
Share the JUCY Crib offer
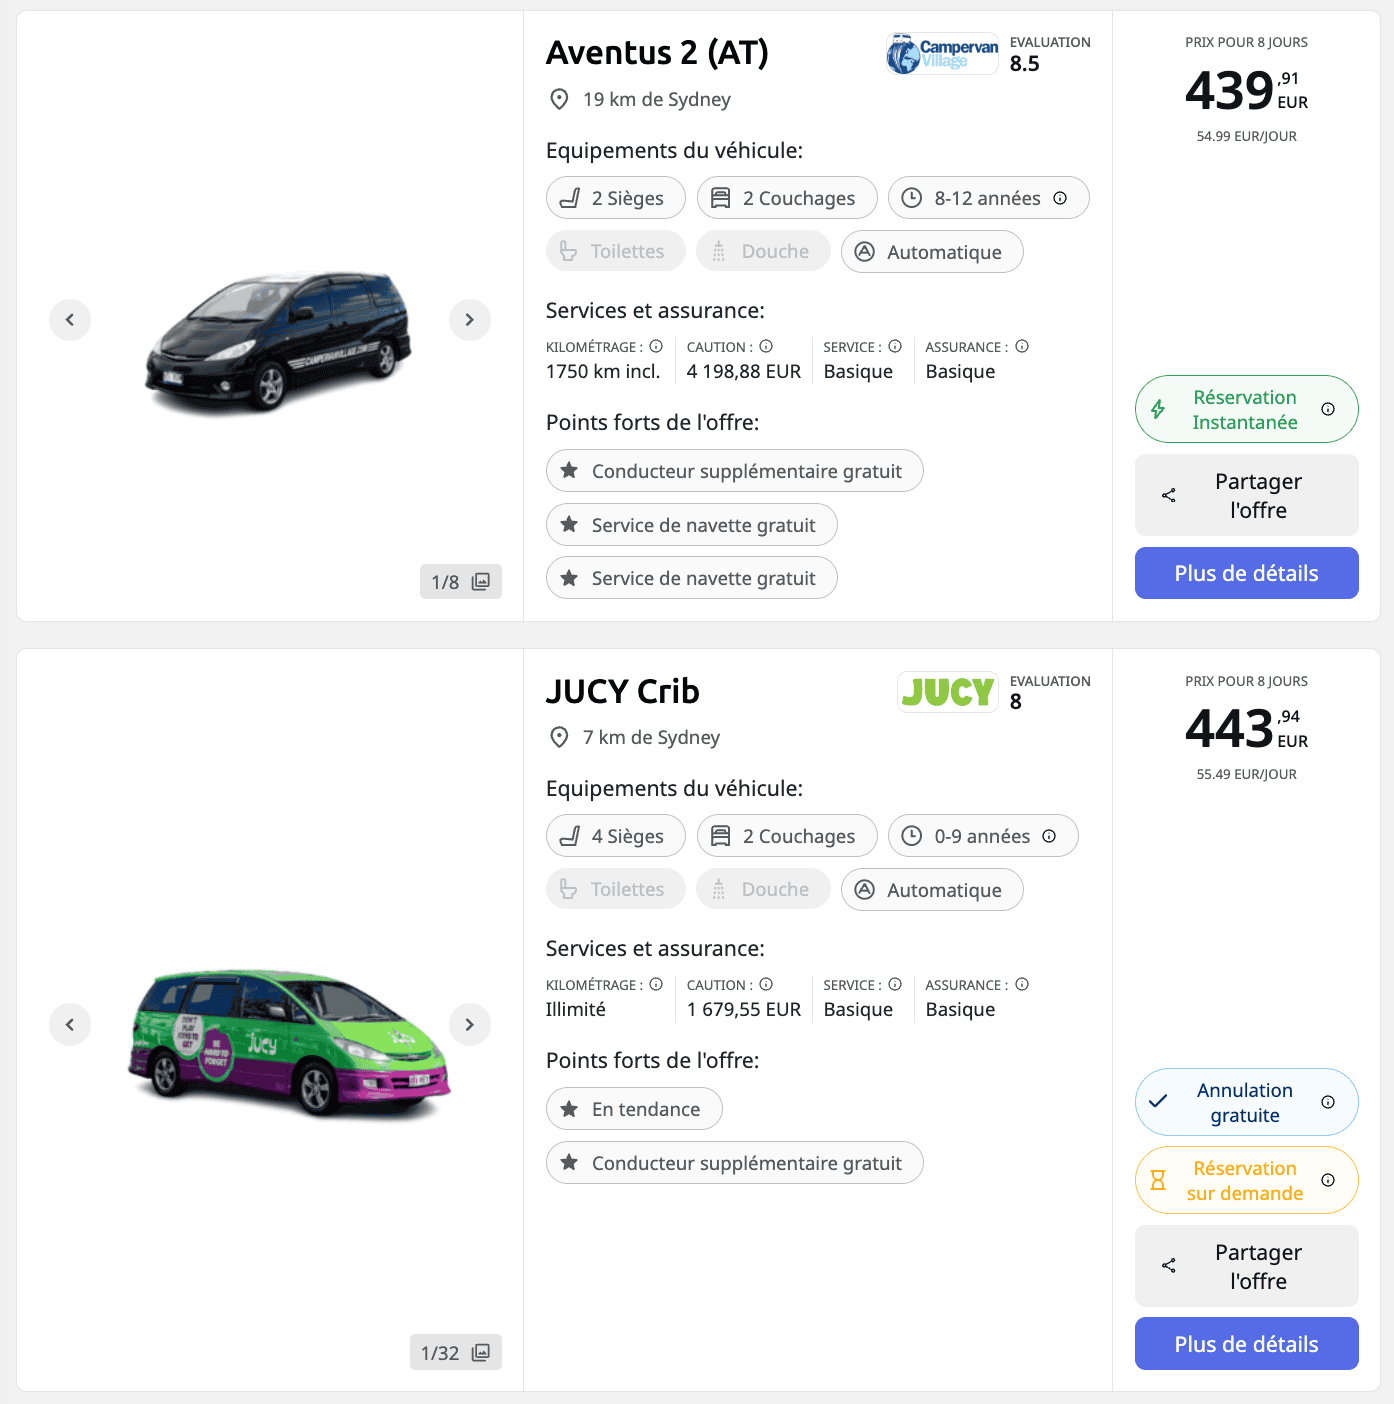pyautogui.click(x=1246, y=1266)
